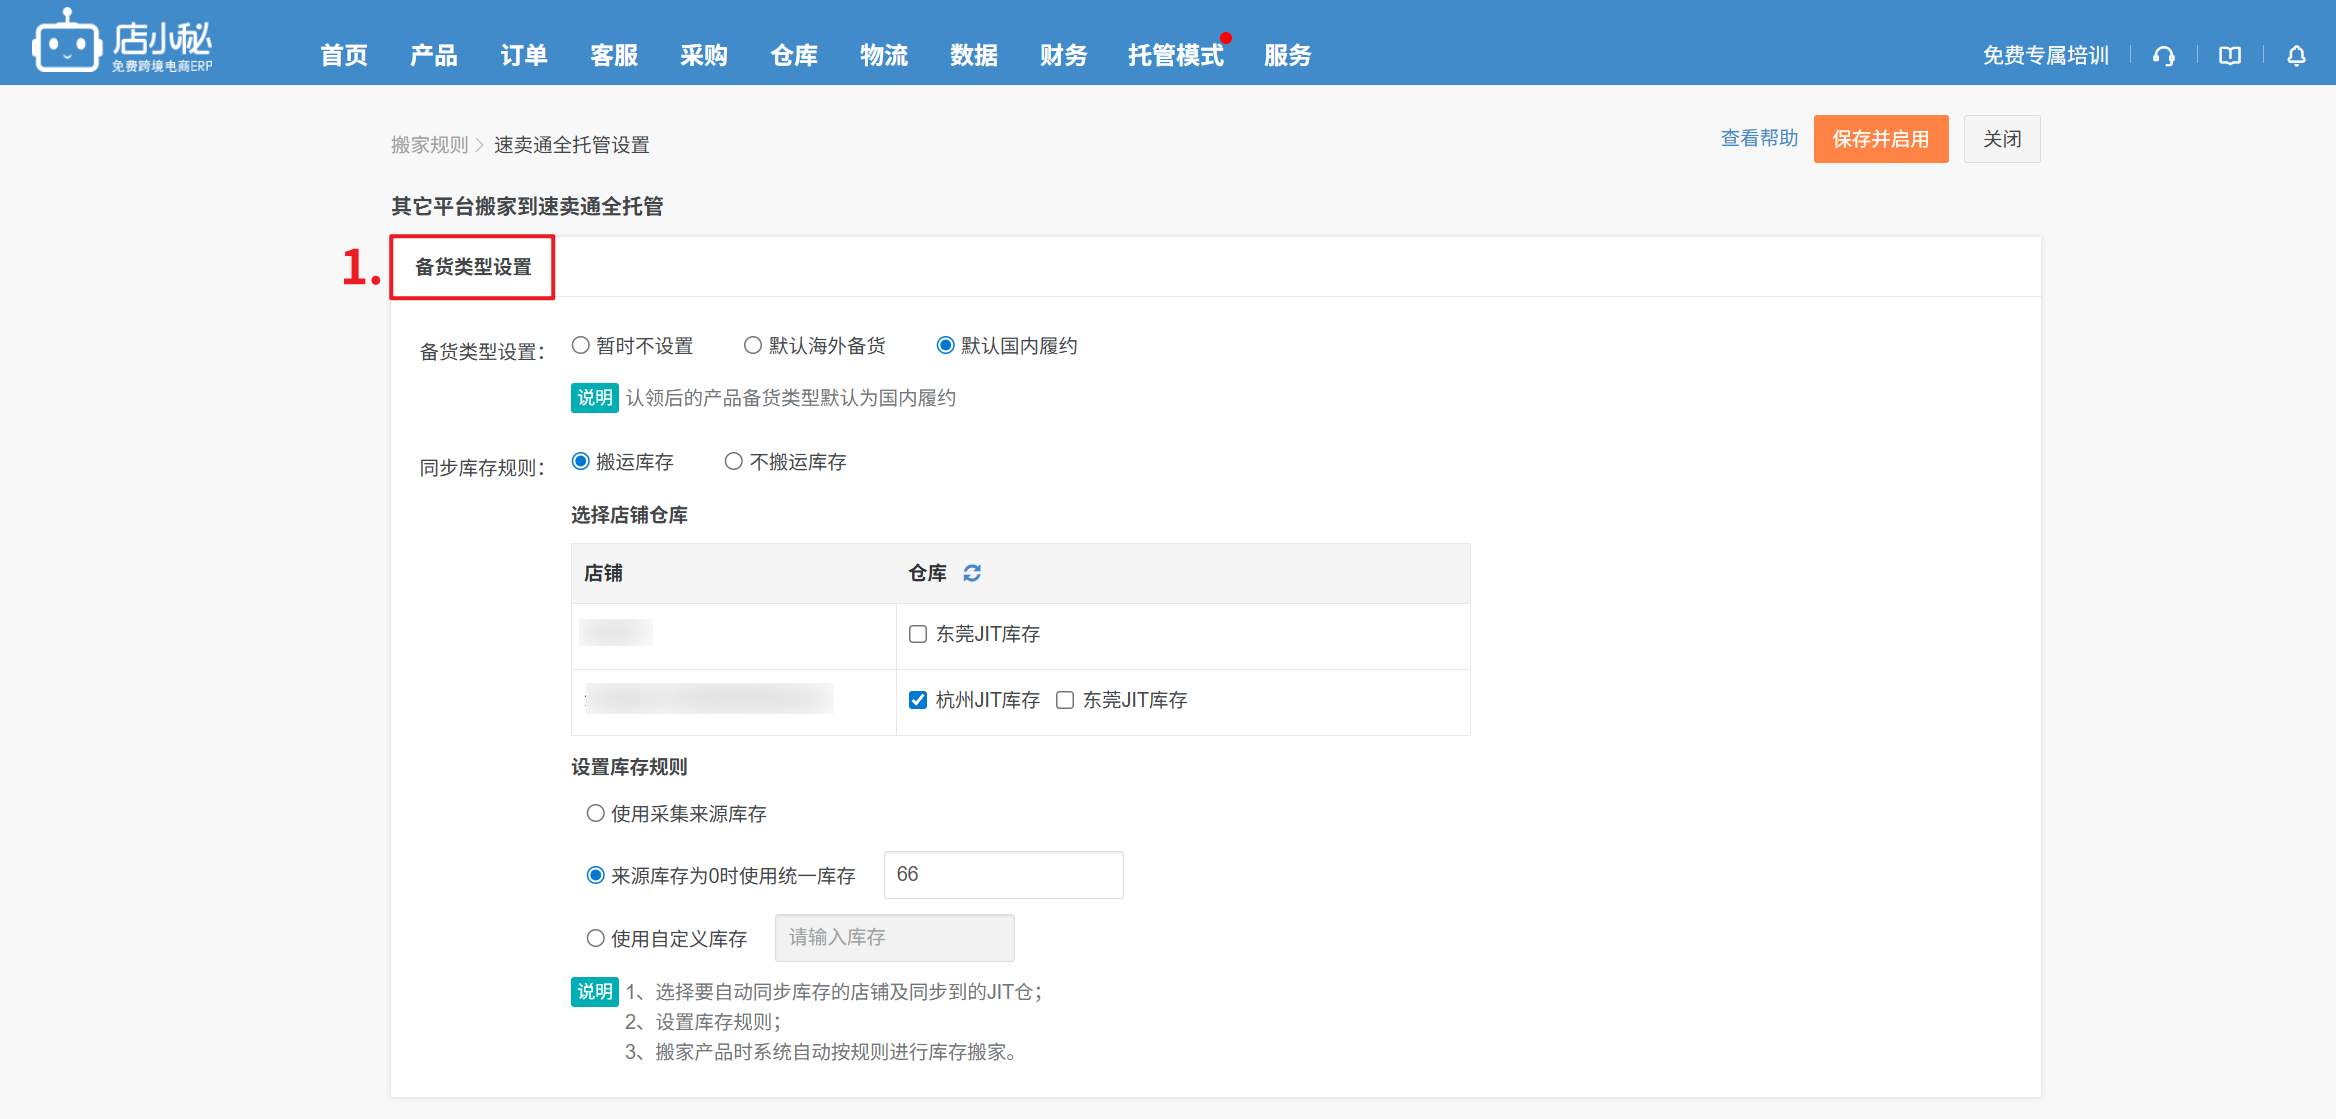
Task: Click the notification bell icon
Action: [2297, 56]
